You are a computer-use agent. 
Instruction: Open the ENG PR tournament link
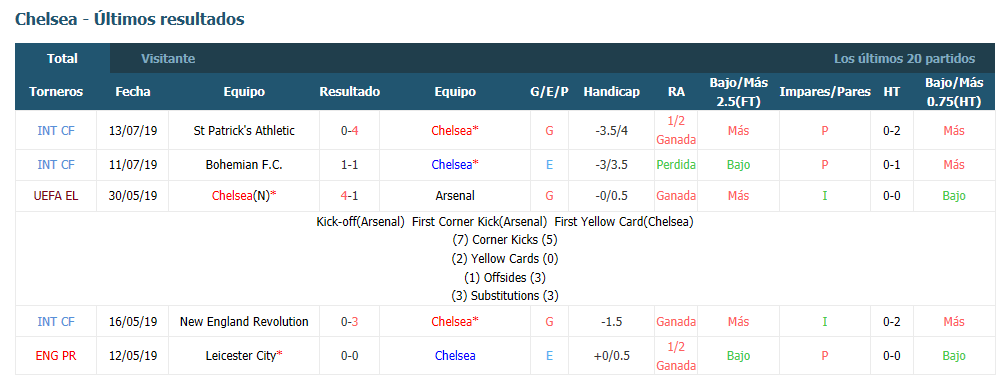(x=56, y=355)
